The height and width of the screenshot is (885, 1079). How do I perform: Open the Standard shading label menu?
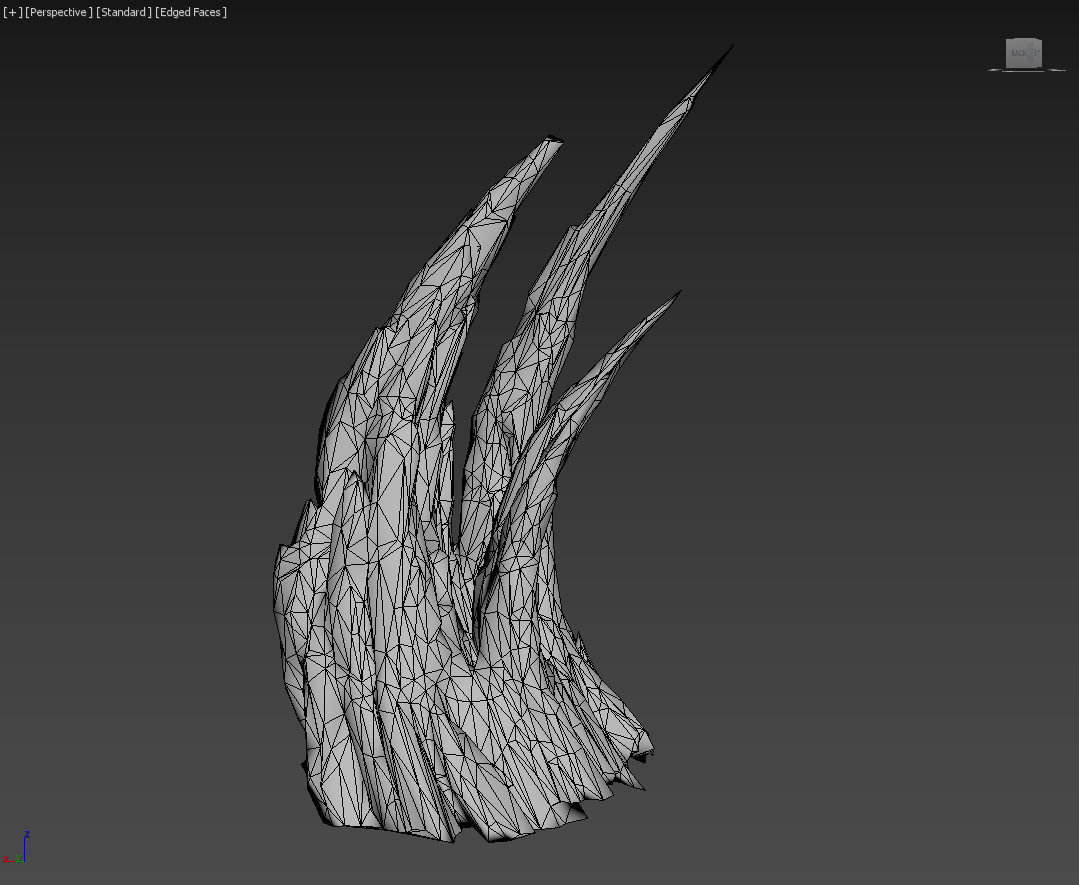tap(124, 12)
